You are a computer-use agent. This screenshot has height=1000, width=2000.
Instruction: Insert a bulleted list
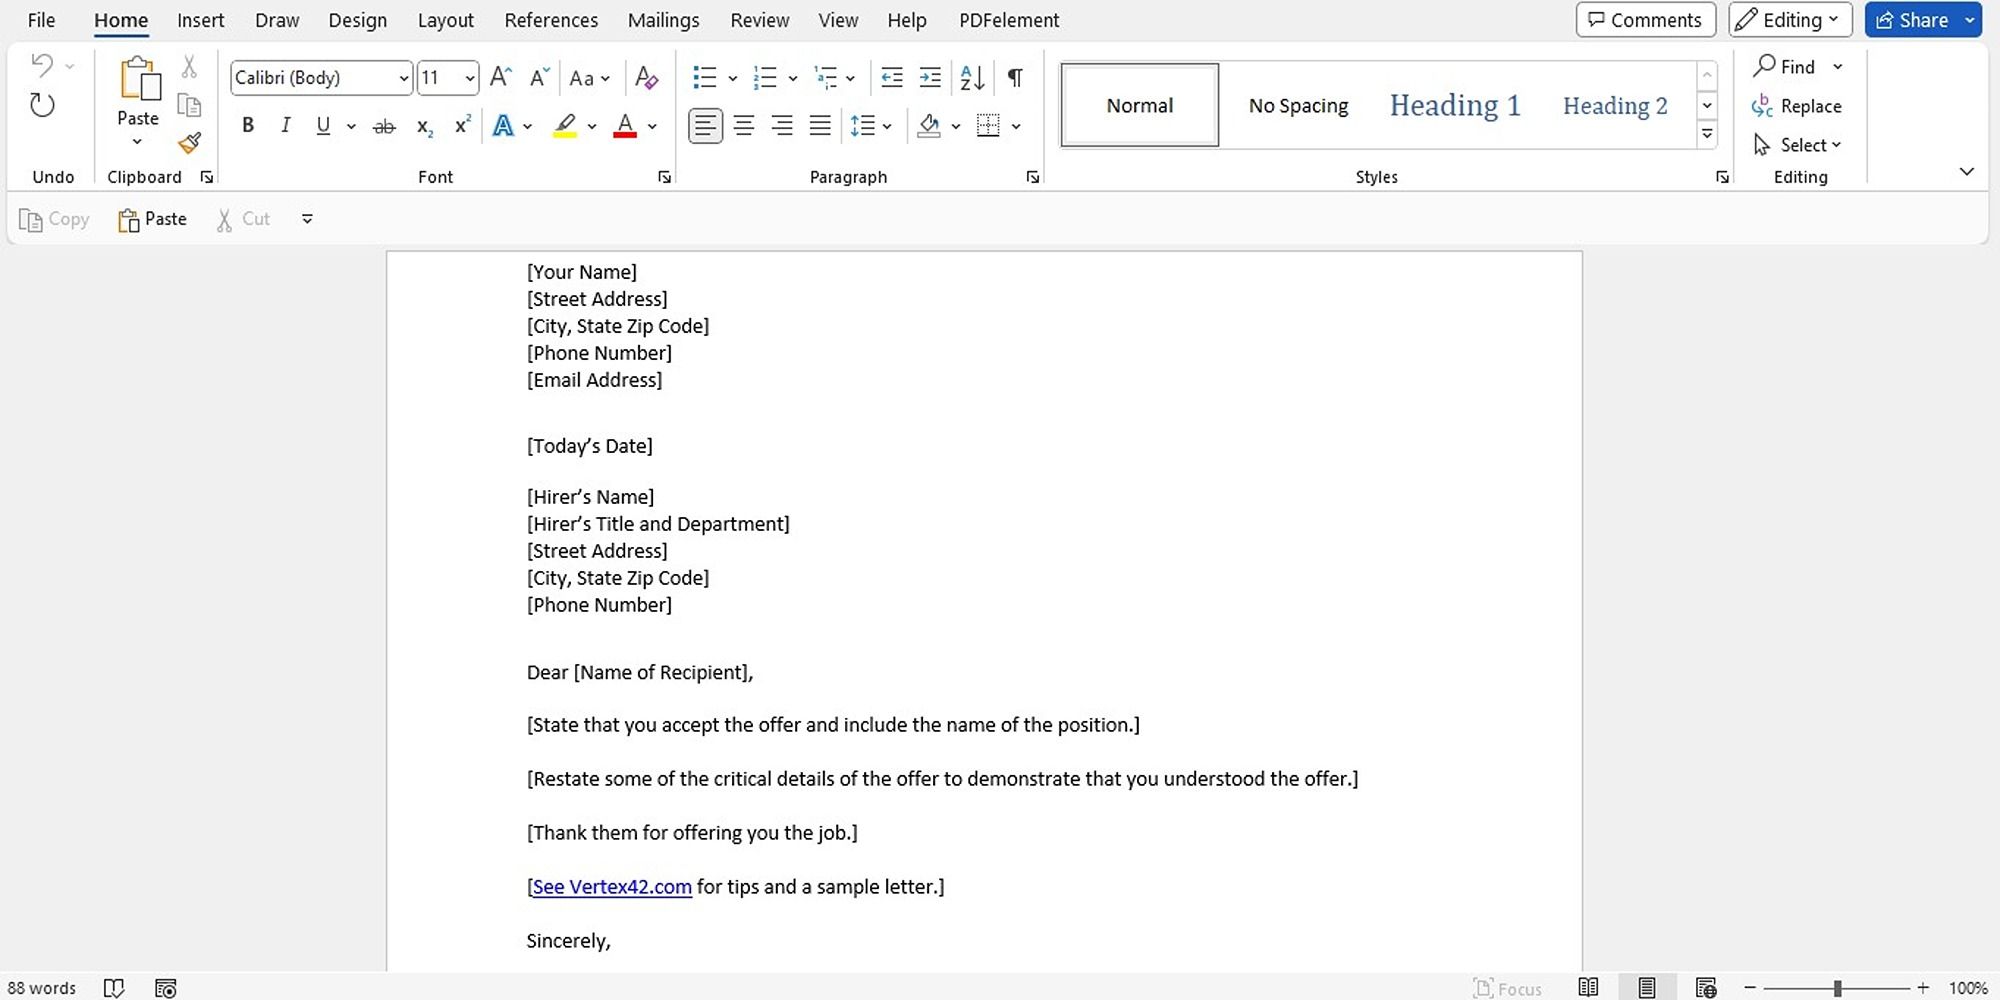(705, 78)
